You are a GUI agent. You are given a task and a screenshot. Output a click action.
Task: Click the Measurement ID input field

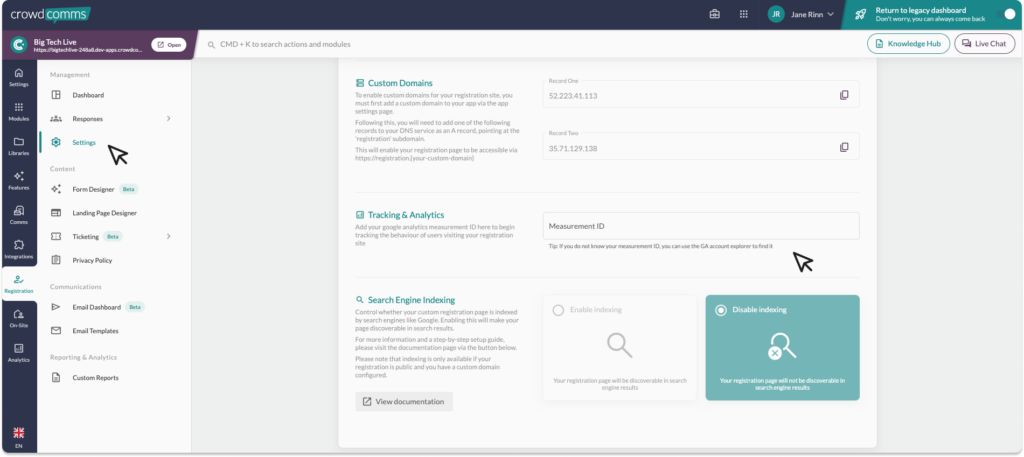point(701,226)
